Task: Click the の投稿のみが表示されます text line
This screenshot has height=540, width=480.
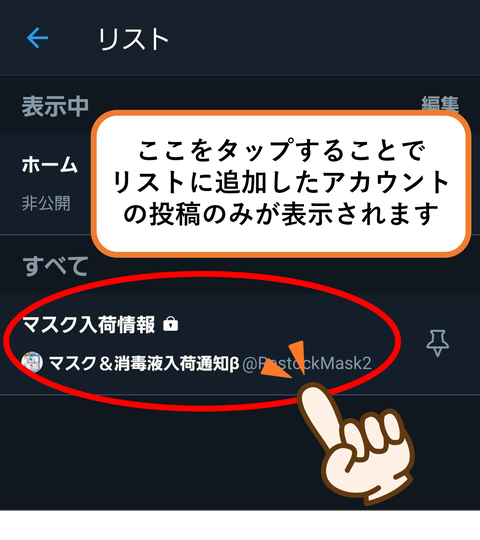Action: tap(281, 214)
